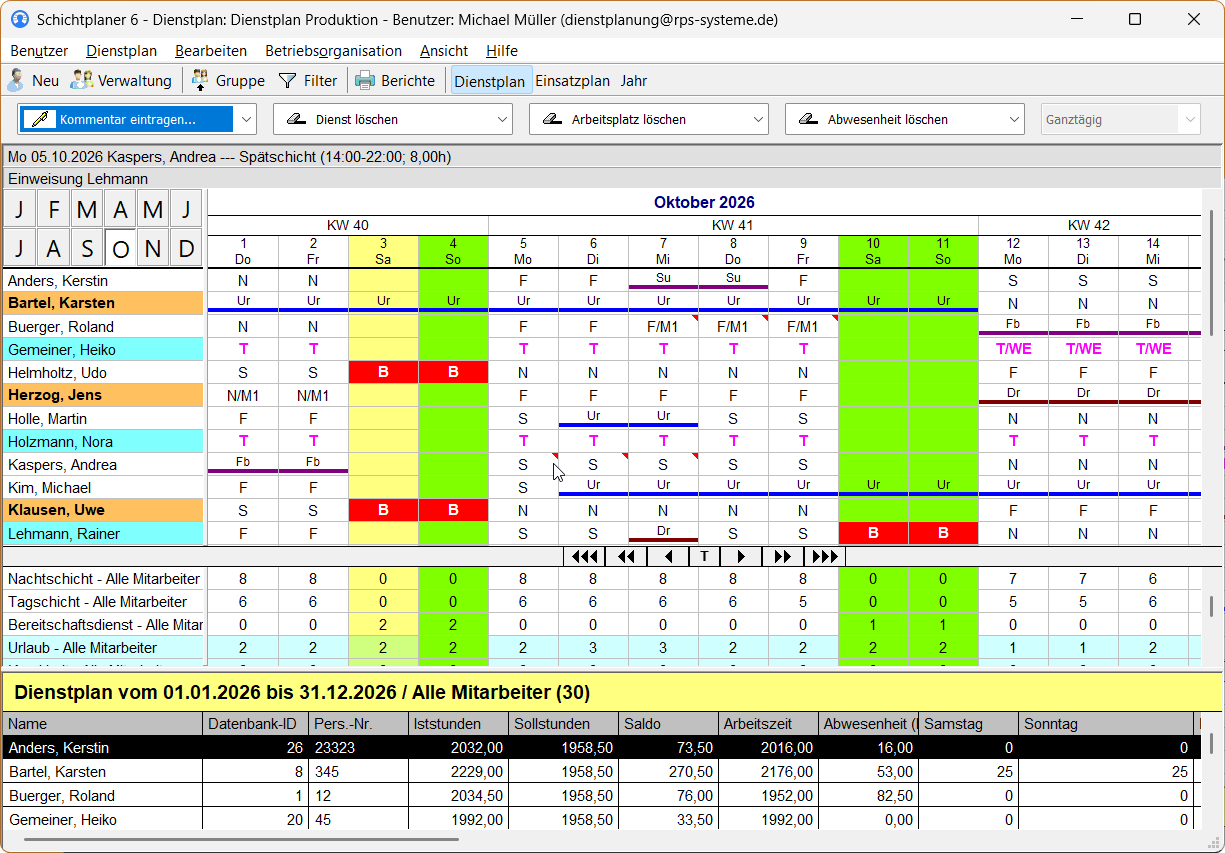The image size is (1225, 853).
Task: Step forward with the single right arrow
Action: point(741,557)
